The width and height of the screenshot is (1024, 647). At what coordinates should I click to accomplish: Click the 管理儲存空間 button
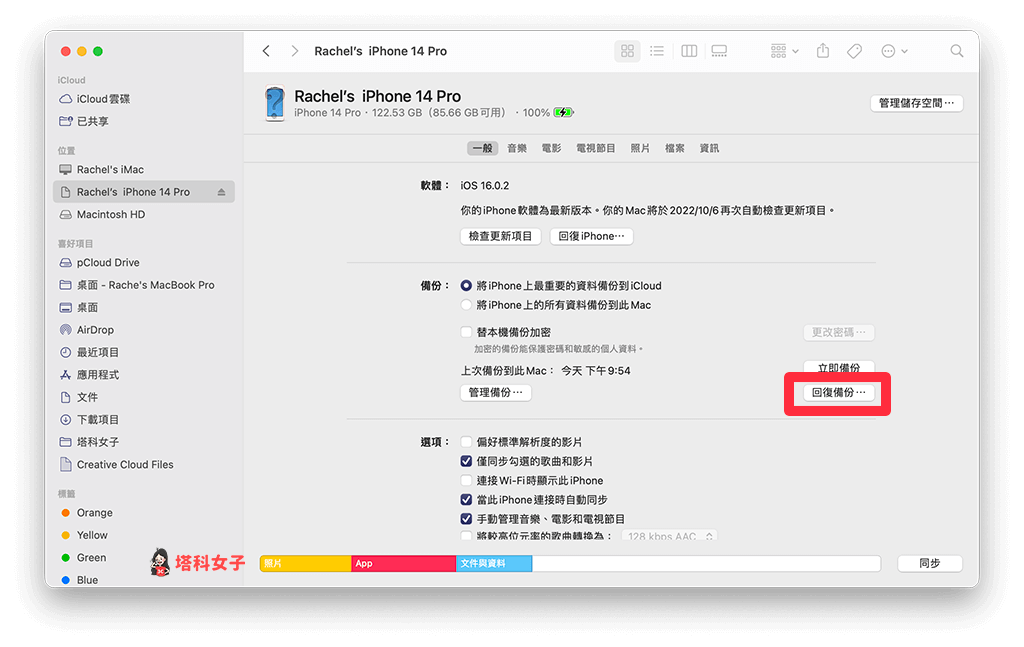point(916,103)
